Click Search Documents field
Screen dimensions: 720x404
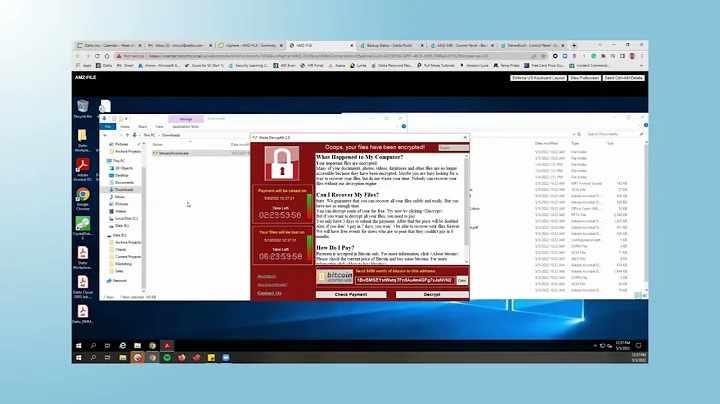pos(614,134)
